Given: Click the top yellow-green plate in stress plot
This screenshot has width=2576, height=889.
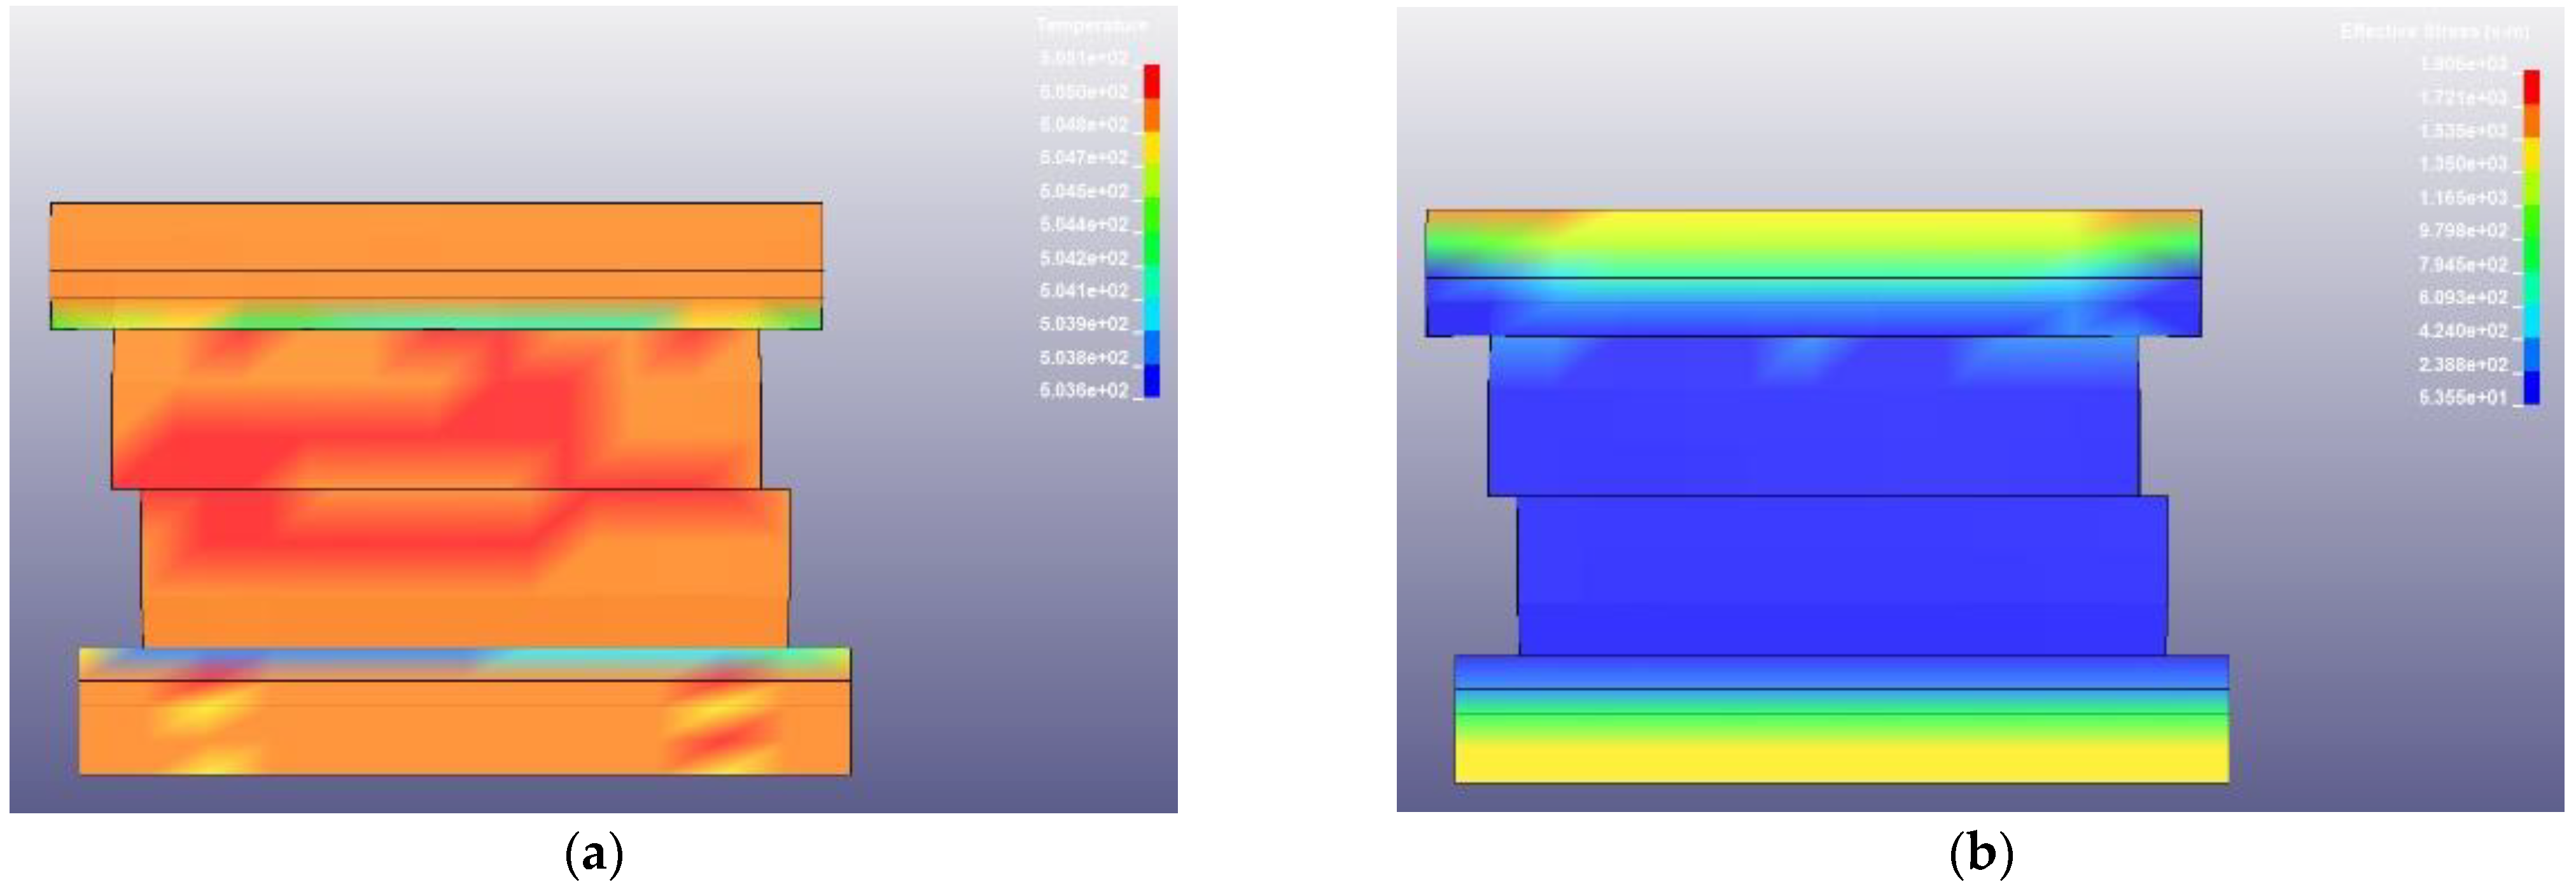Looking at the screenshot, I should click(1813, 243).
